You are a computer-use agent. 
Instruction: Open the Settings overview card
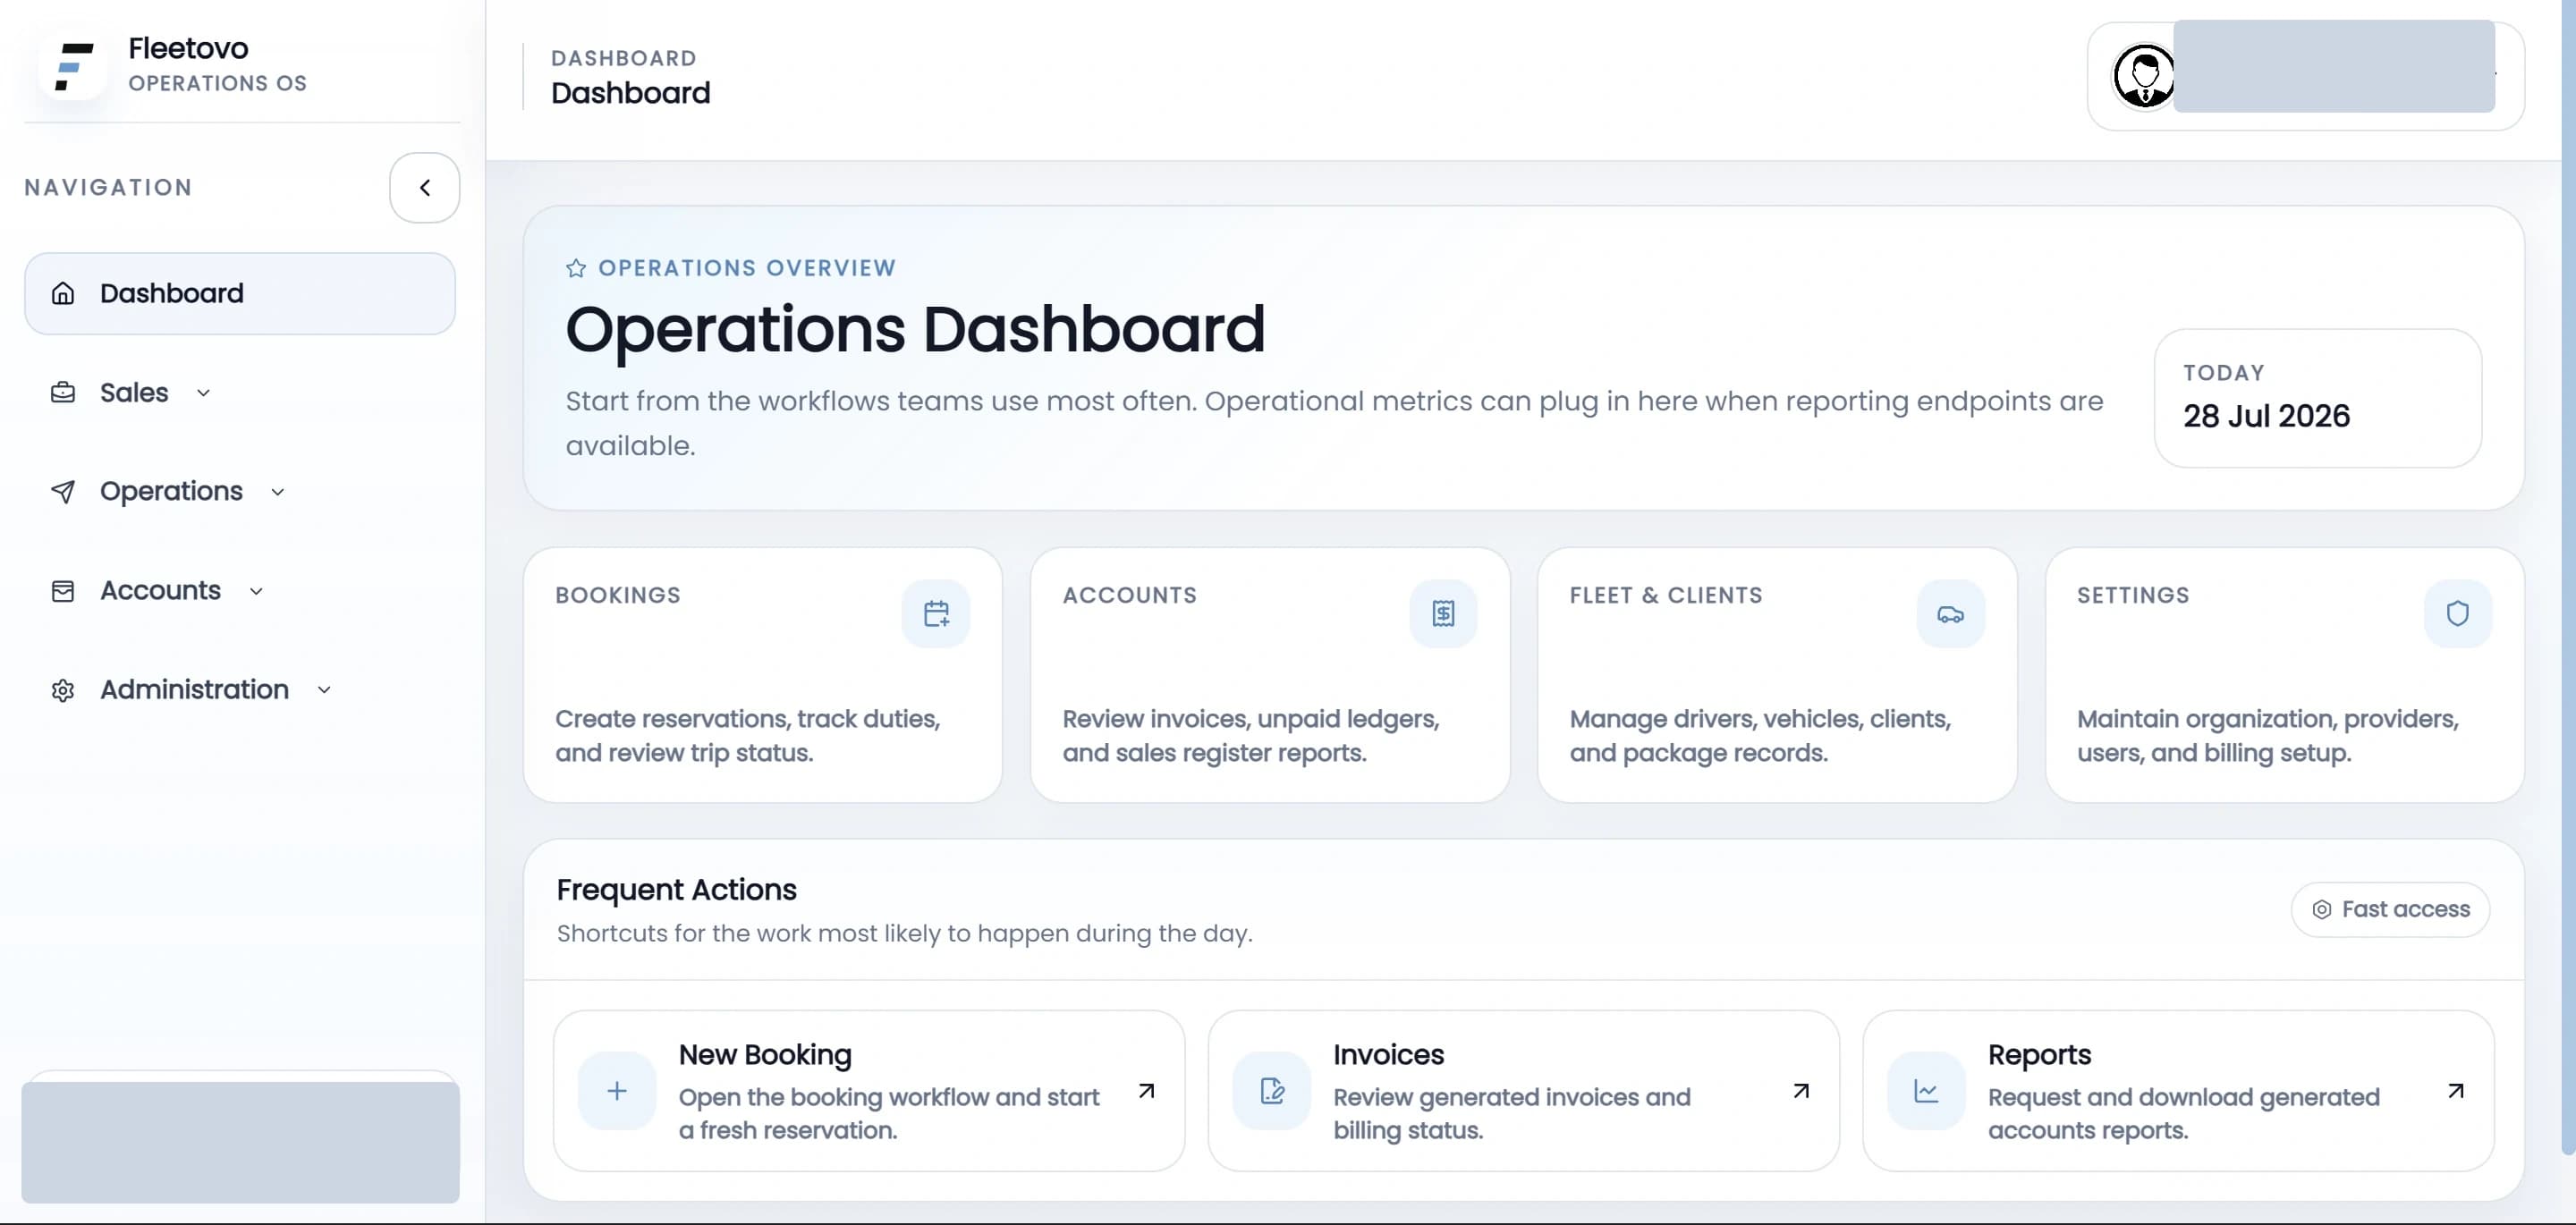click(2284, 675)
